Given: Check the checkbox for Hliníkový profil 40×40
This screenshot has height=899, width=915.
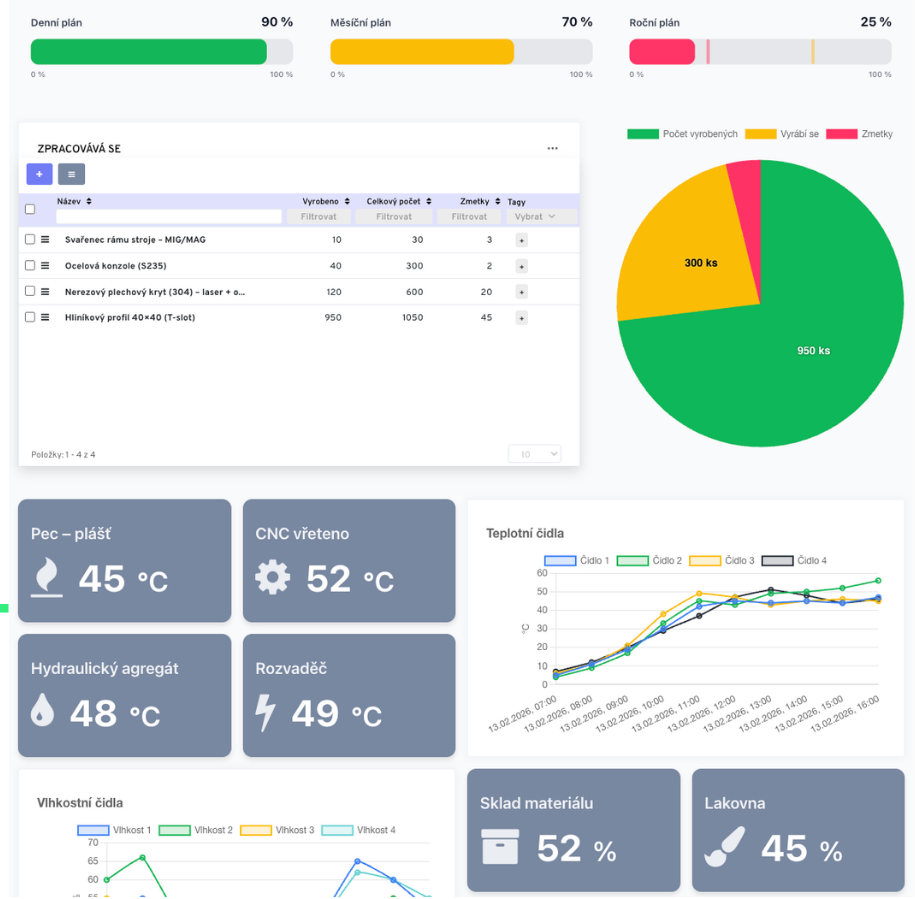Looking at the screenshot, I should (x=30, y=317).
